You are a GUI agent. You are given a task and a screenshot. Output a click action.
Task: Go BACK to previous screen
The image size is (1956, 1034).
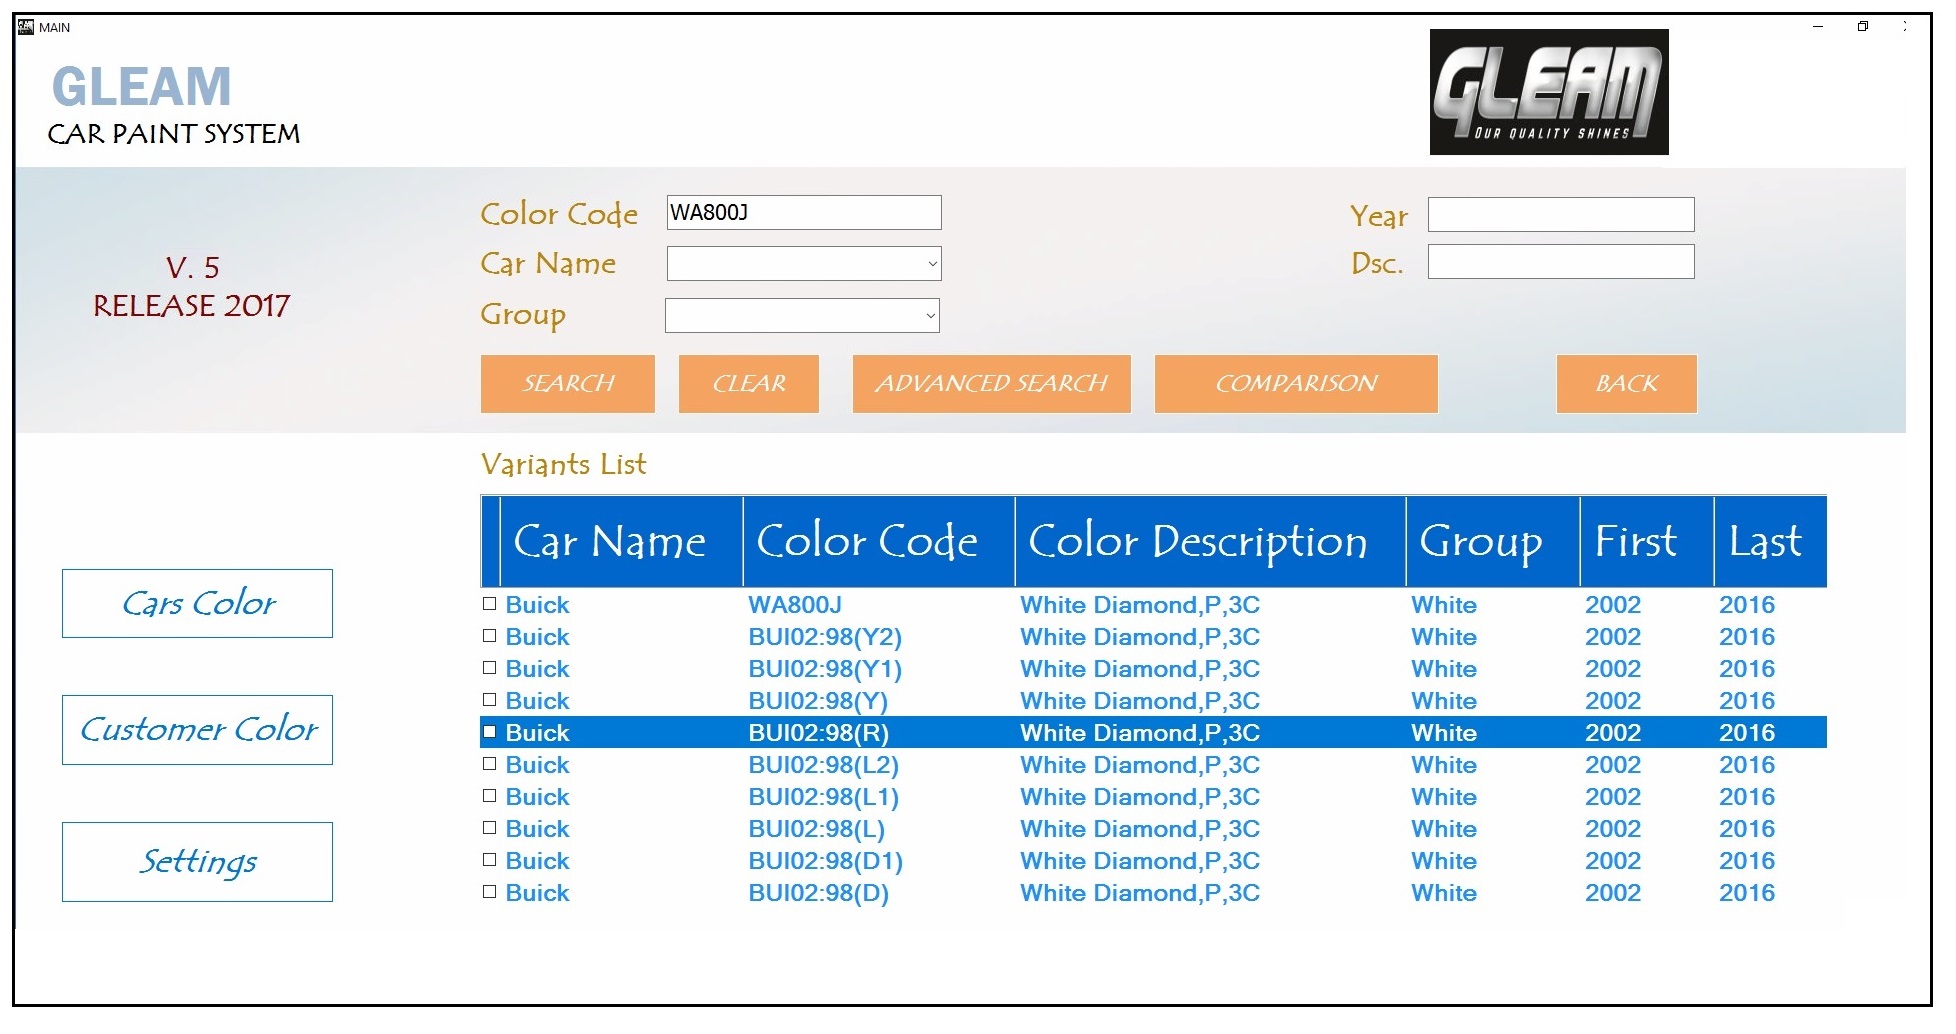click(1627, 384)
